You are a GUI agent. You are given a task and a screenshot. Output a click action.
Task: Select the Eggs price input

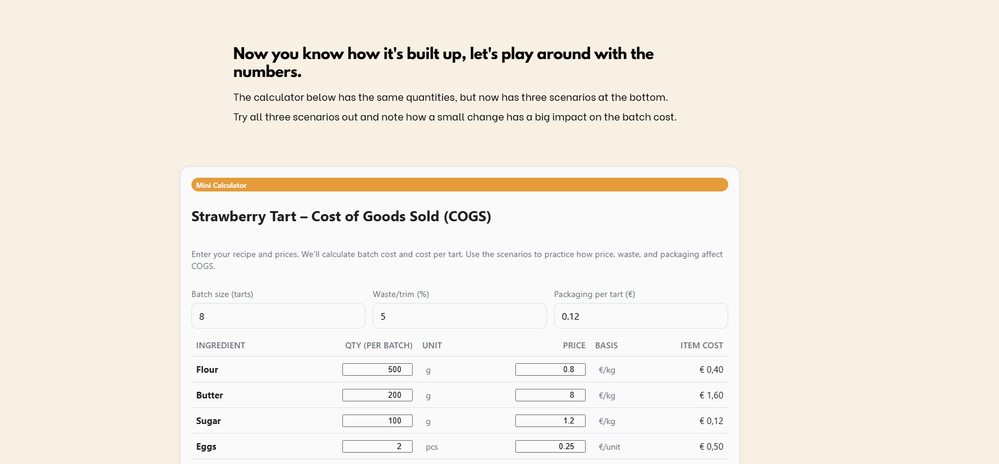(x=550, y=447)
